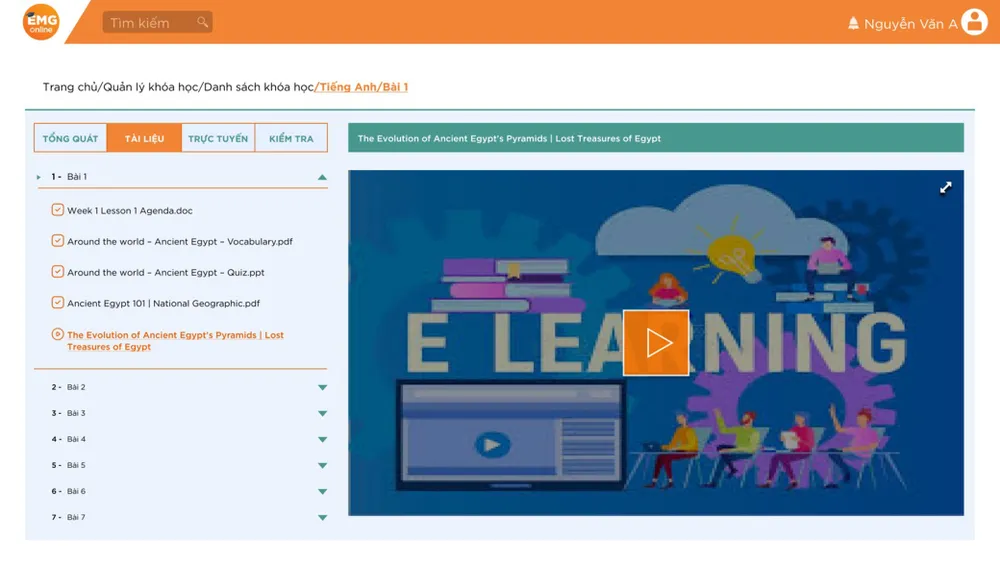1000x562 pixels.
Task: Open the notification bell
Action: [853, 24]
